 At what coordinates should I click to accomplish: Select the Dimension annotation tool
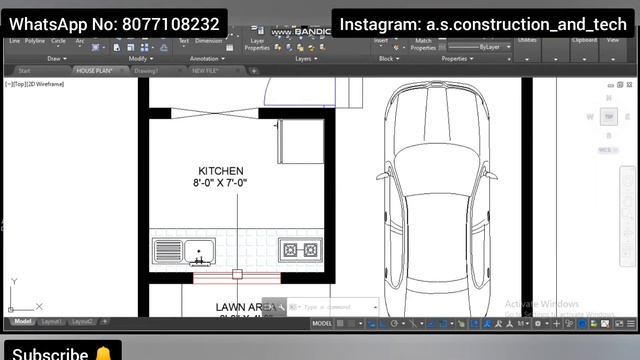click(x=208, y=41)
